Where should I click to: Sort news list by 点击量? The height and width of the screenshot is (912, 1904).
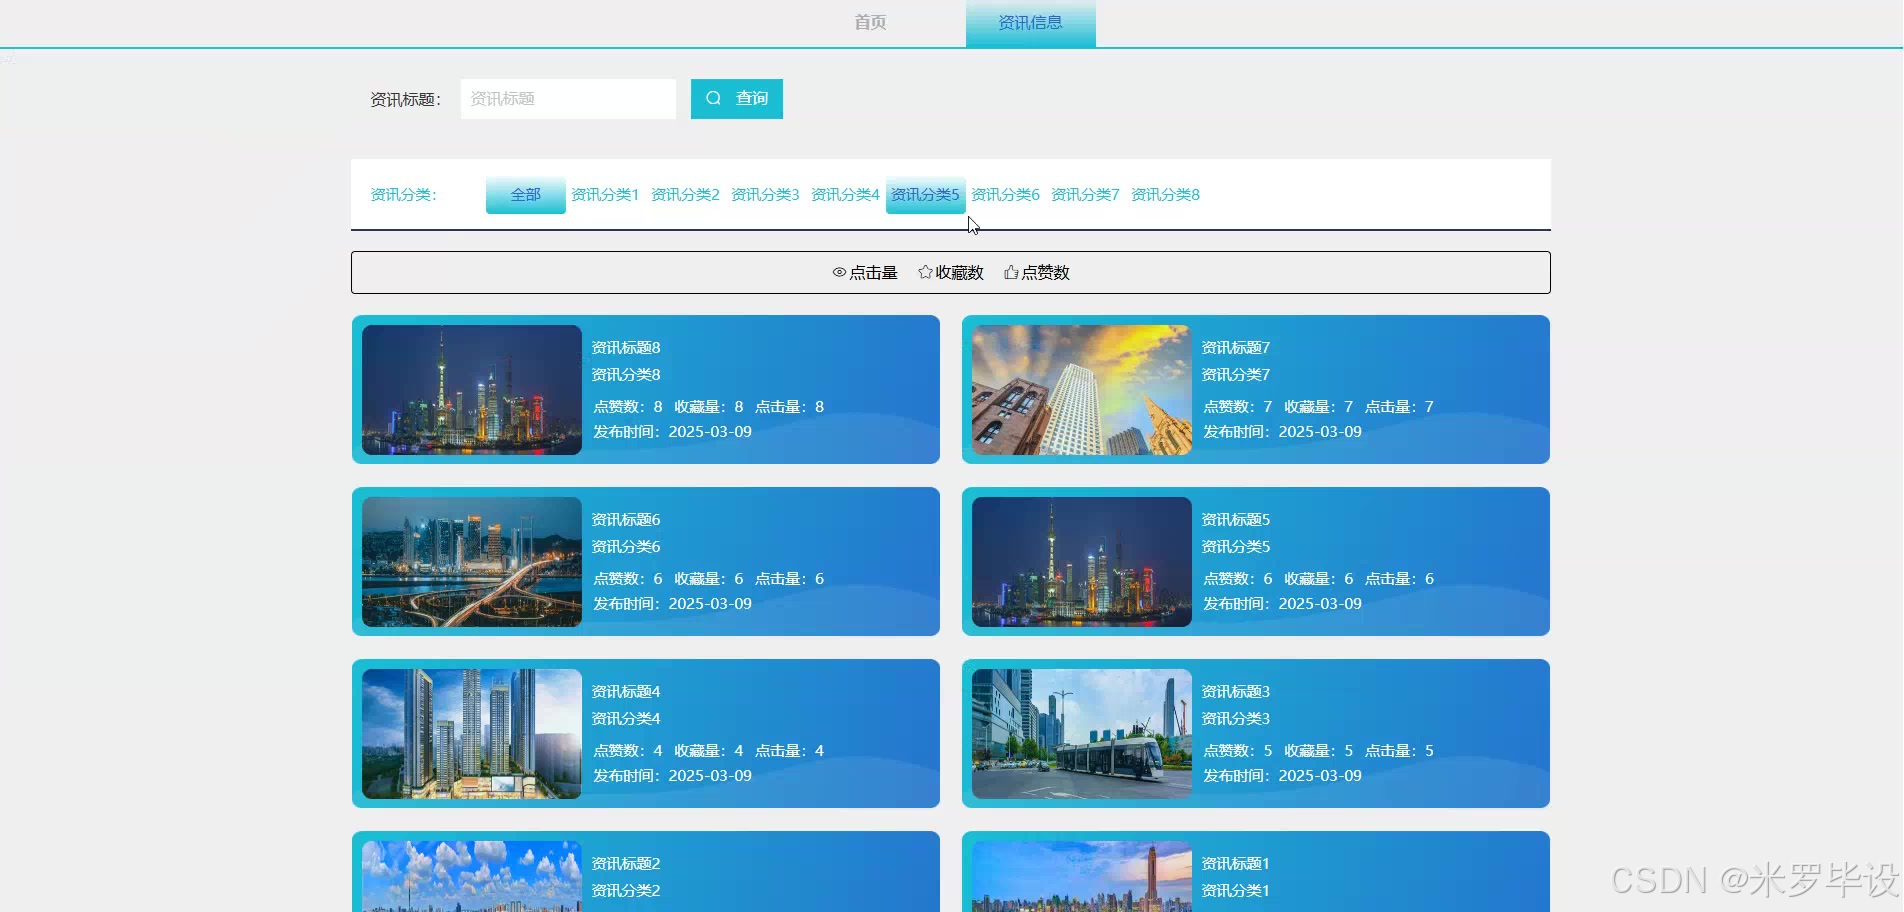872,272
